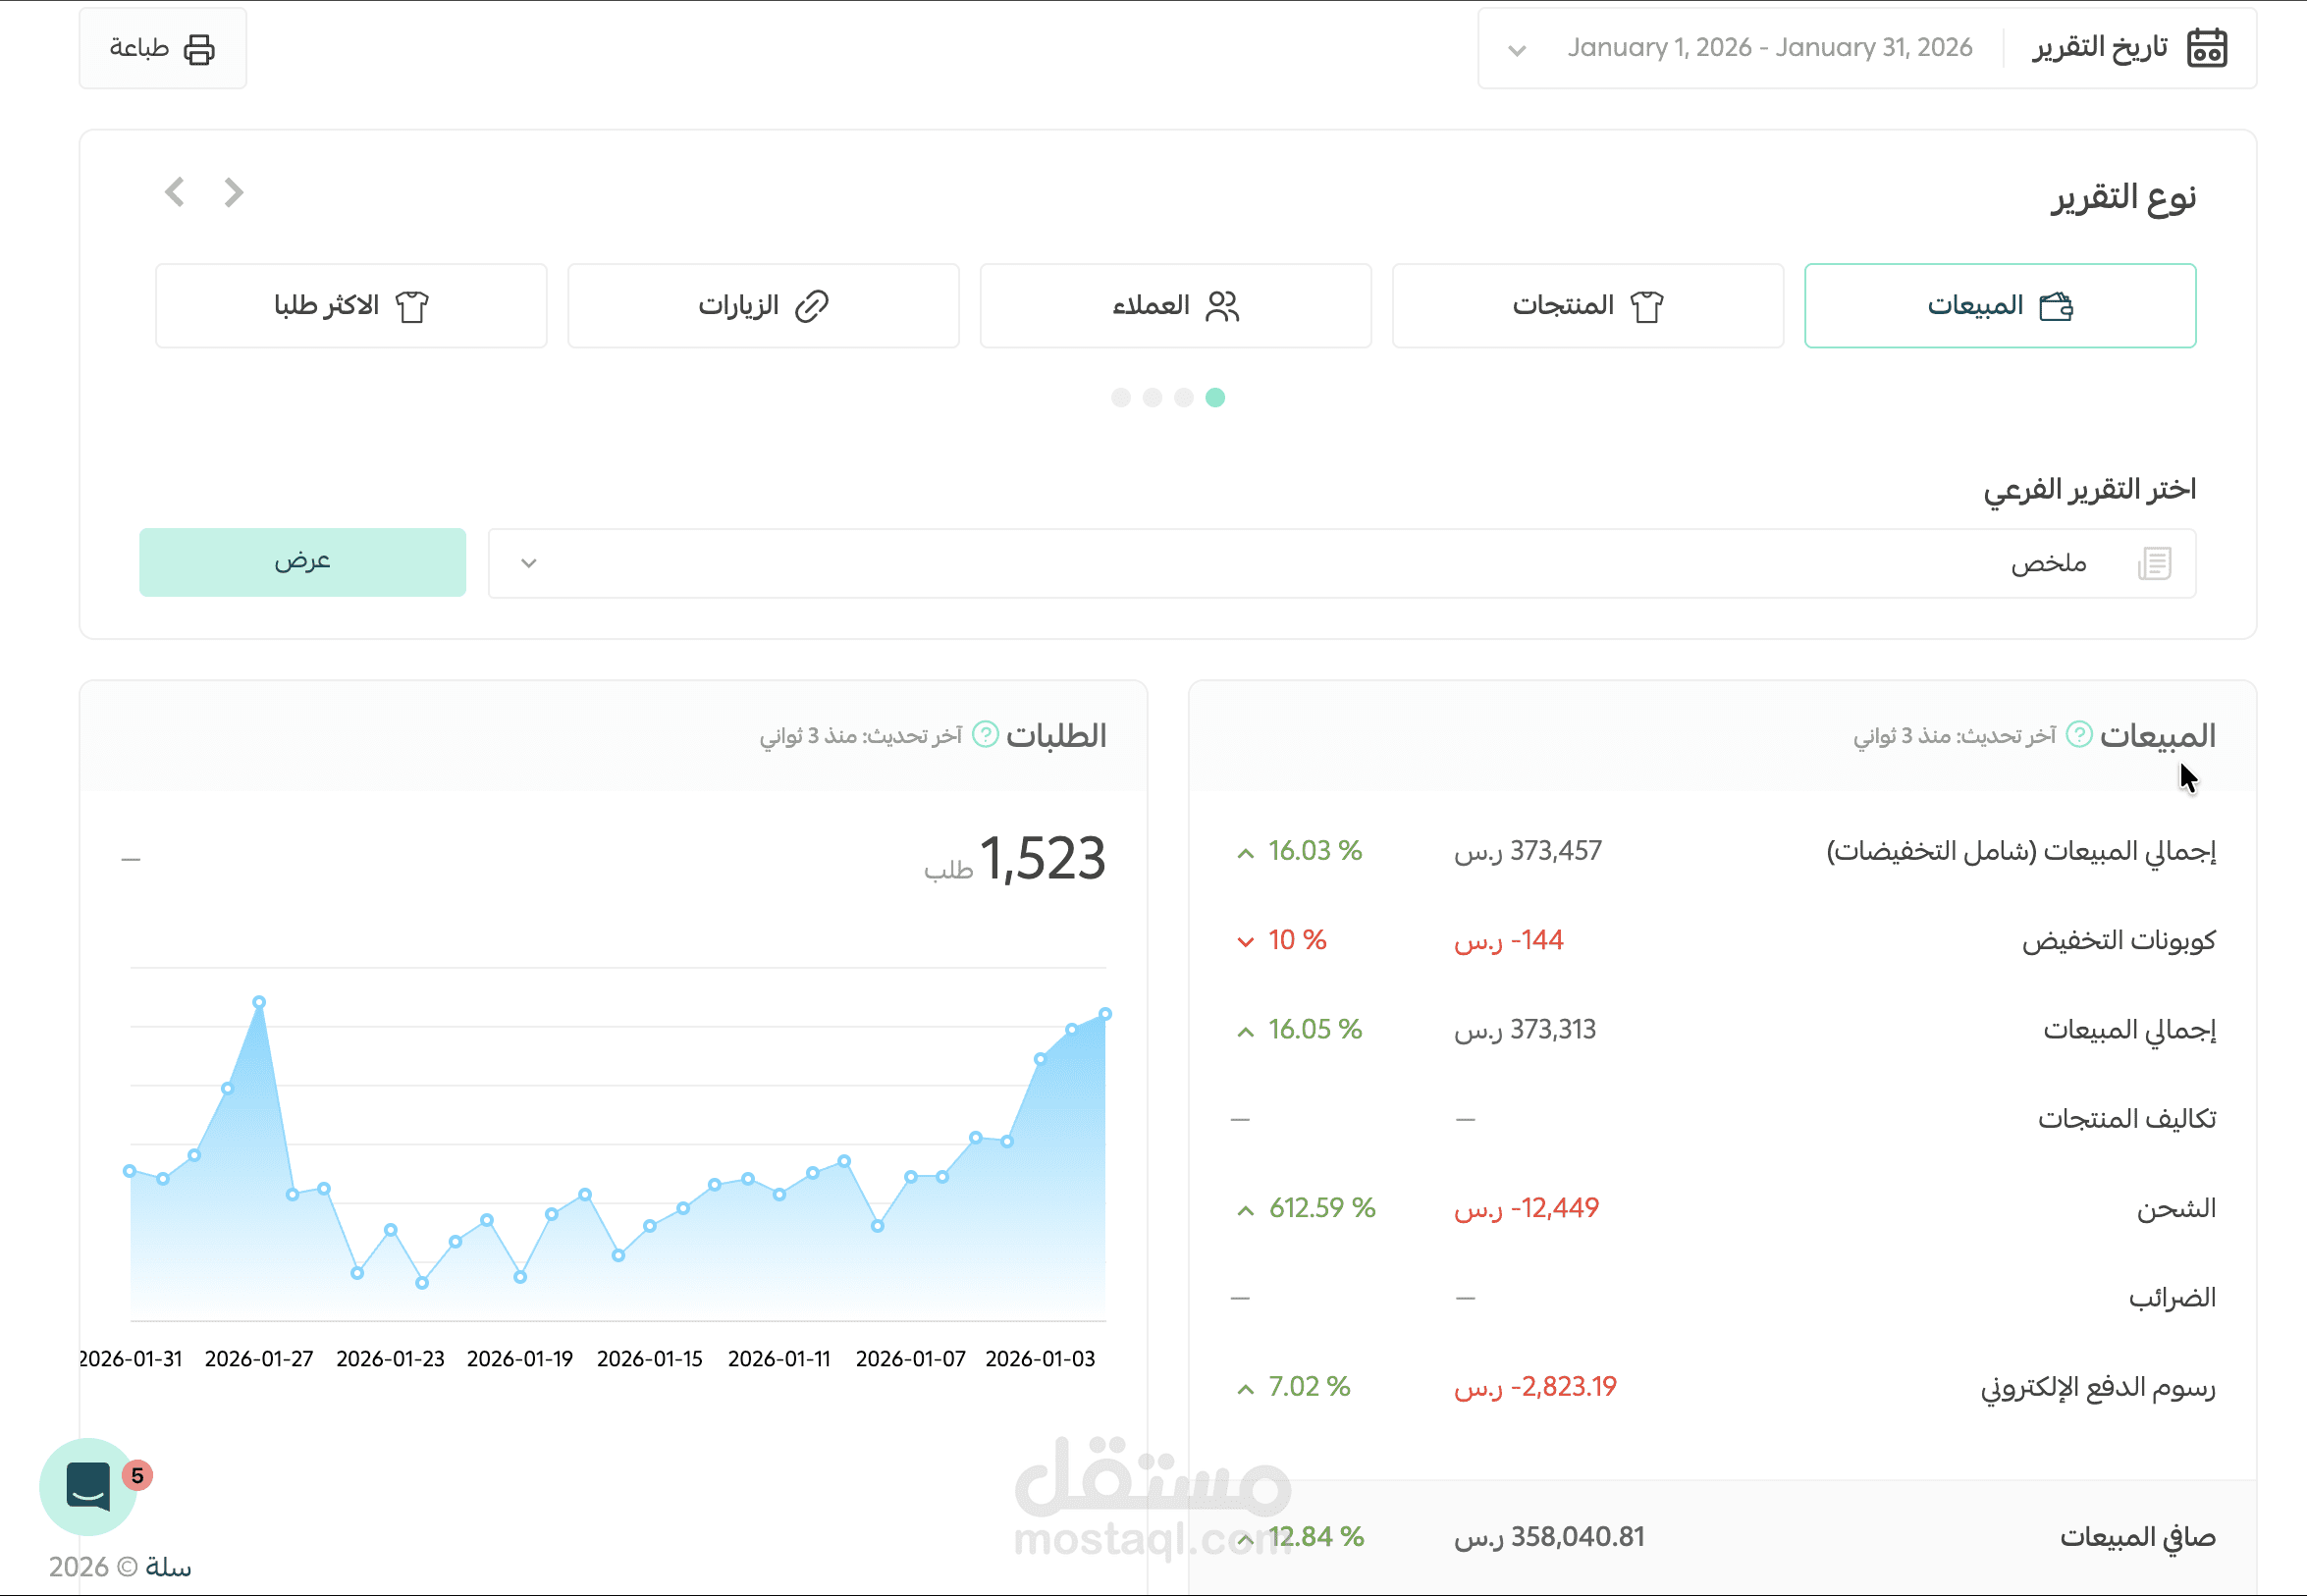Click the value 373,313 ر.س
The image size is (2307, 1596).
[1525, 1029]
